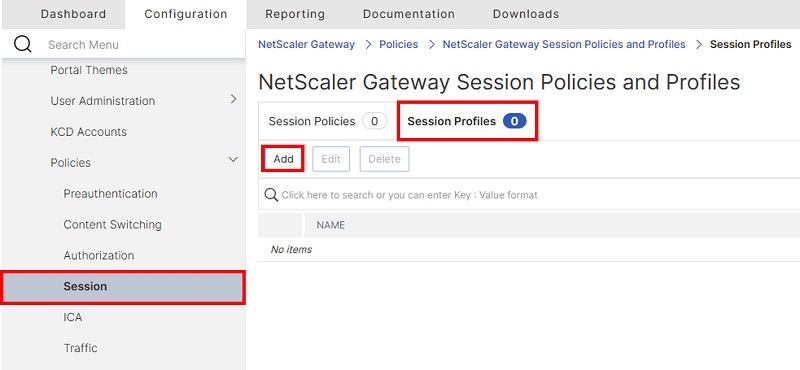Switch to the Session Policies tab
This screenshot has width=800, height=370.
tap(328, 121)
